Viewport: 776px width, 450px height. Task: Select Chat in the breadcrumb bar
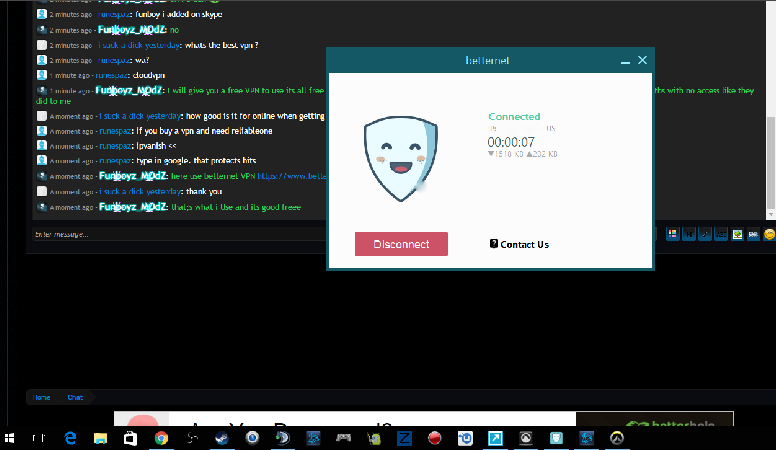[75, 398]
